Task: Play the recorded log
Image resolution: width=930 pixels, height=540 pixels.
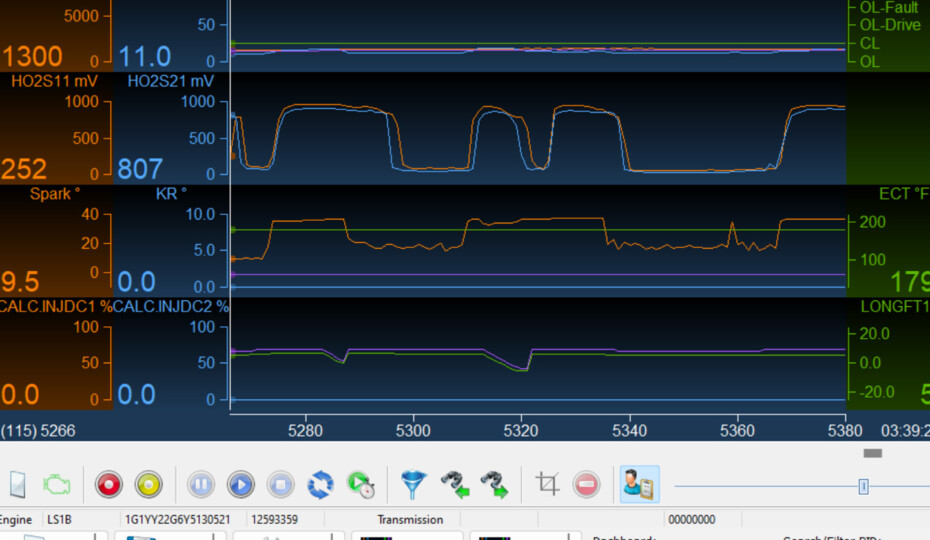Action: pos(241,485)
